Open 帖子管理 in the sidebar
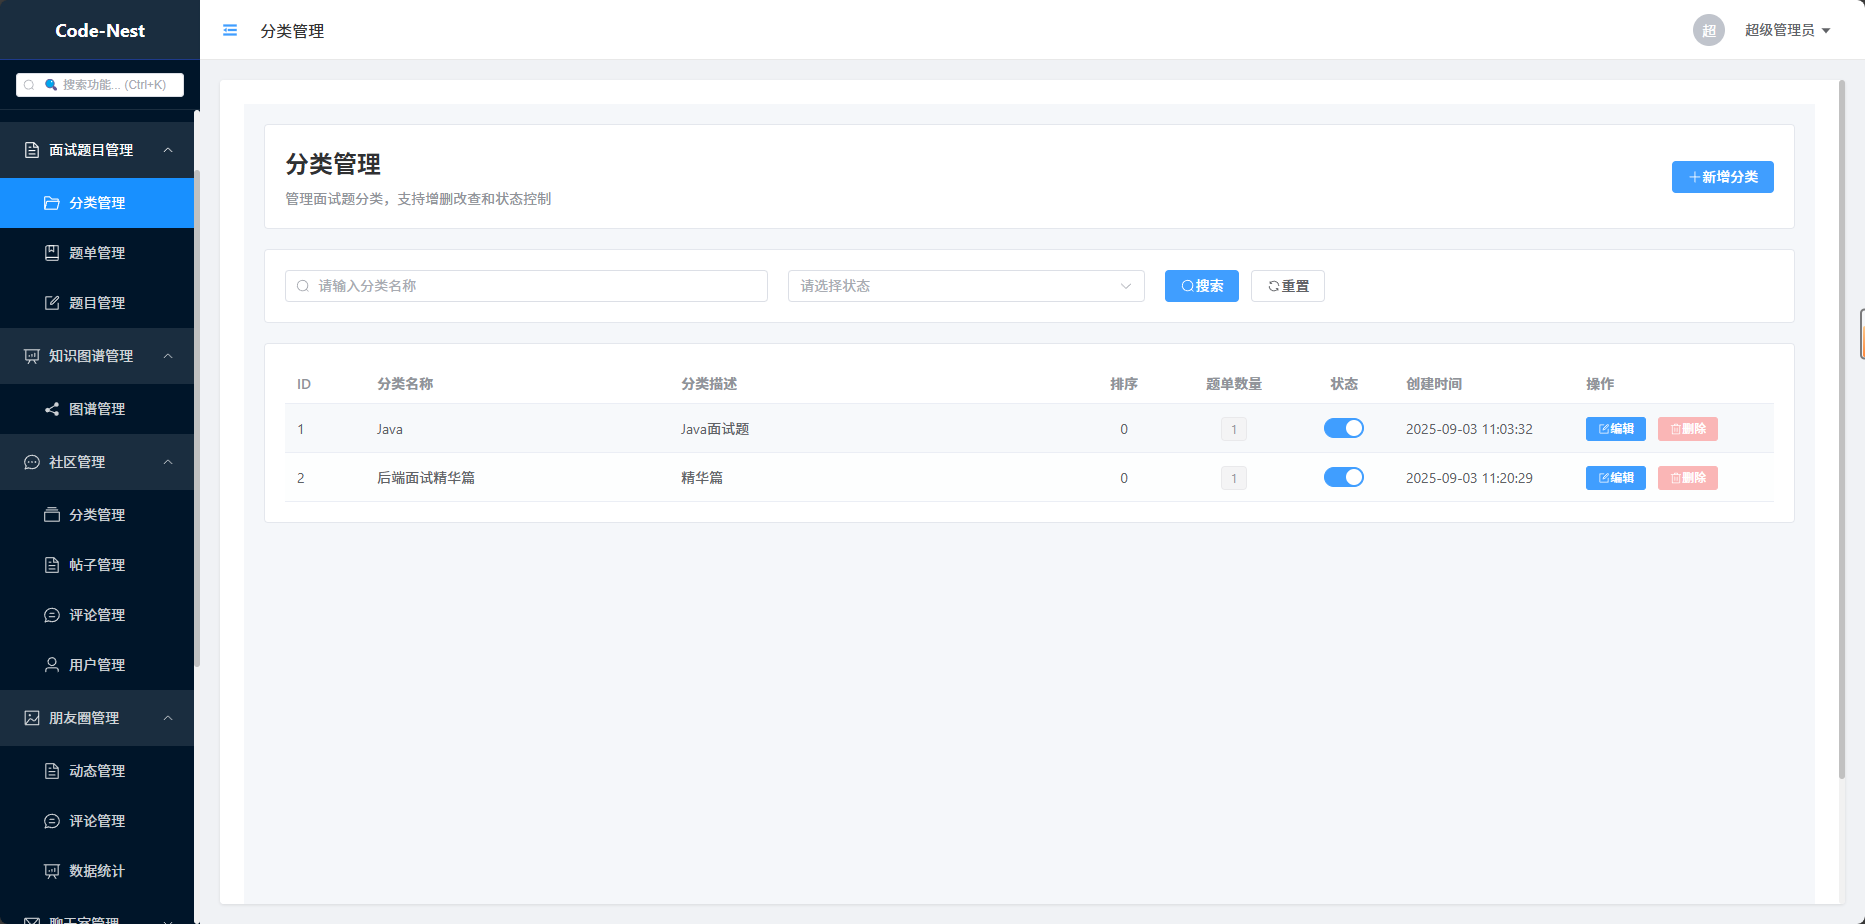1865x924 pixels. point(97,565)
